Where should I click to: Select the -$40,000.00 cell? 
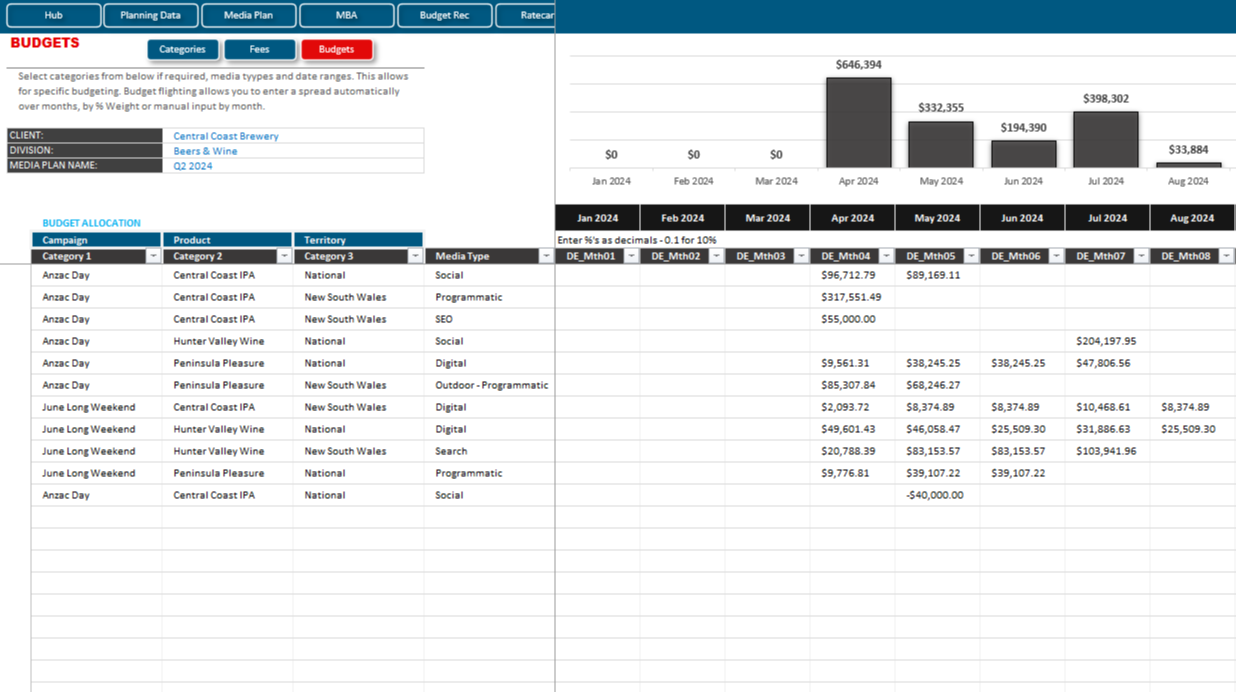[937, 495]
